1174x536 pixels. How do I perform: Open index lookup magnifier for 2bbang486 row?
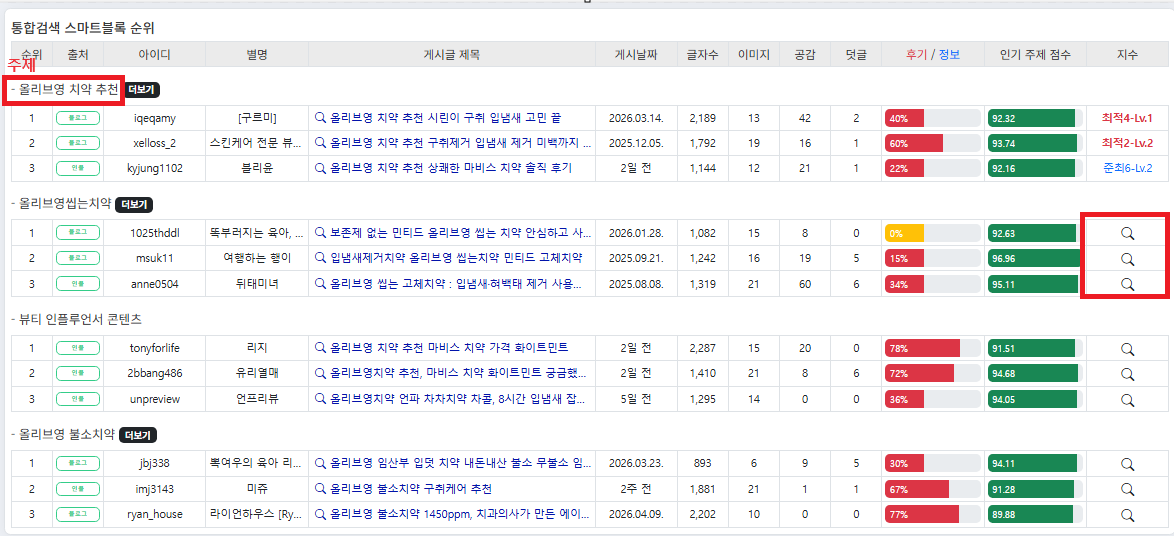click(1127, 374)
